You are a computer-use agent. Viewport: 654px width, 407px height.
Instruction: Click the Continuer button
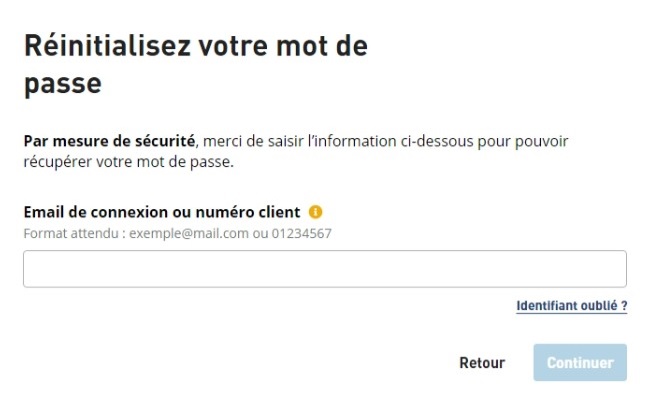point(580,363)
